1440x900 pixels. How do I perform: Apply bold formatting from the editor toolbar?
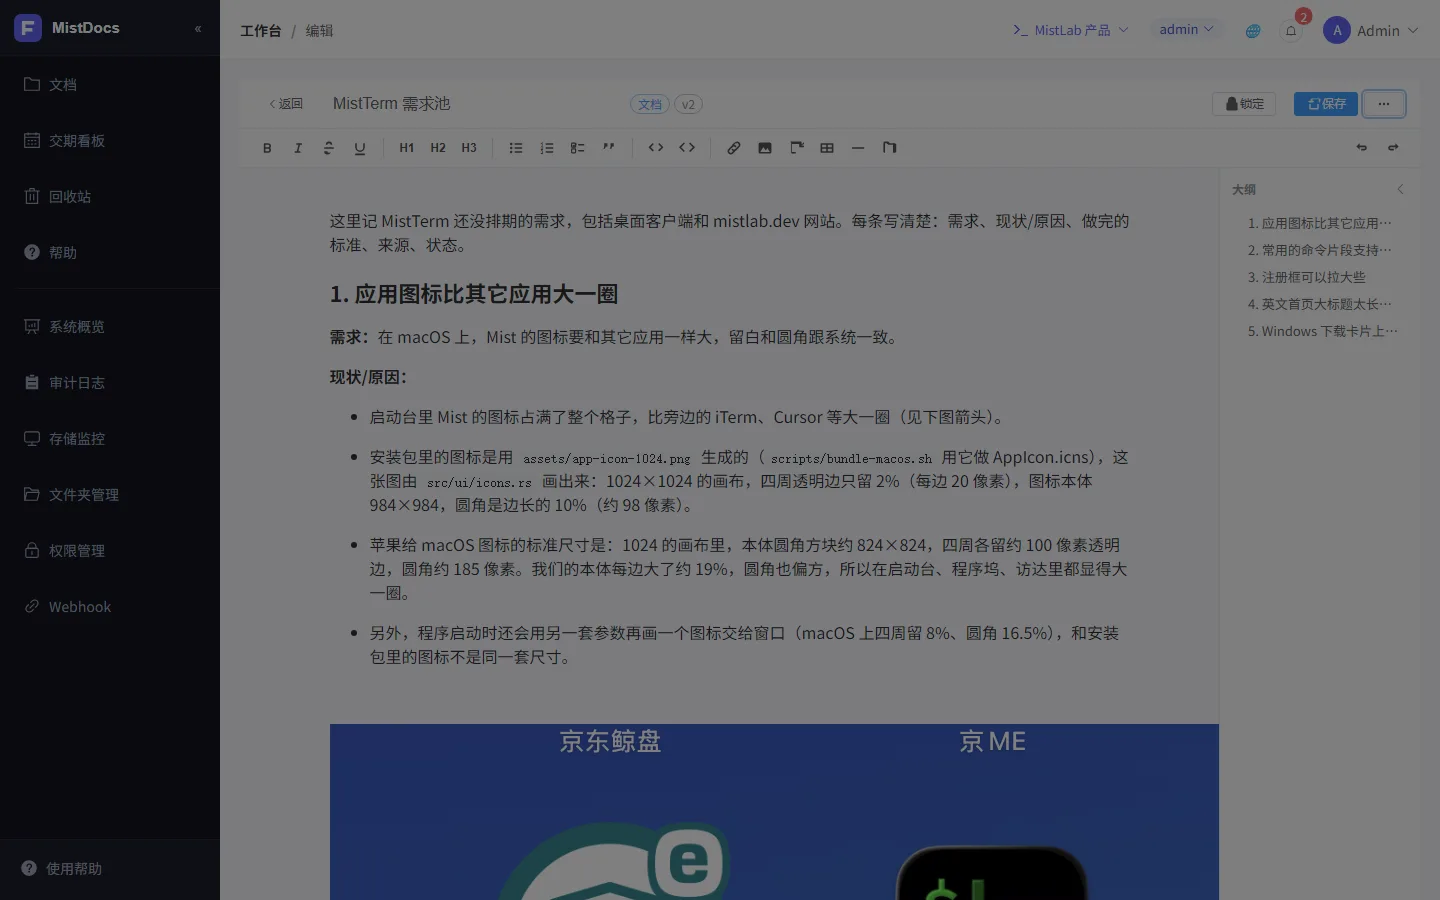pos(267,148)
